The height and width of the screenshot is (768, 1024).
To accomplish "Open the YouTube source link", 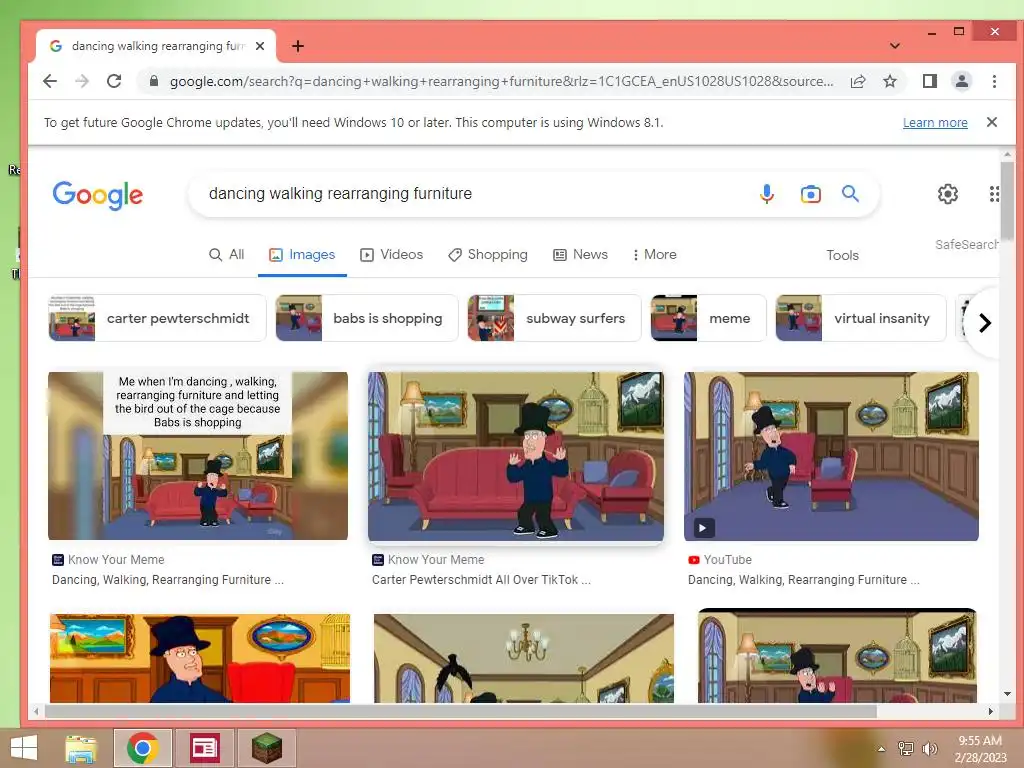I will click(x=720, y=560).
